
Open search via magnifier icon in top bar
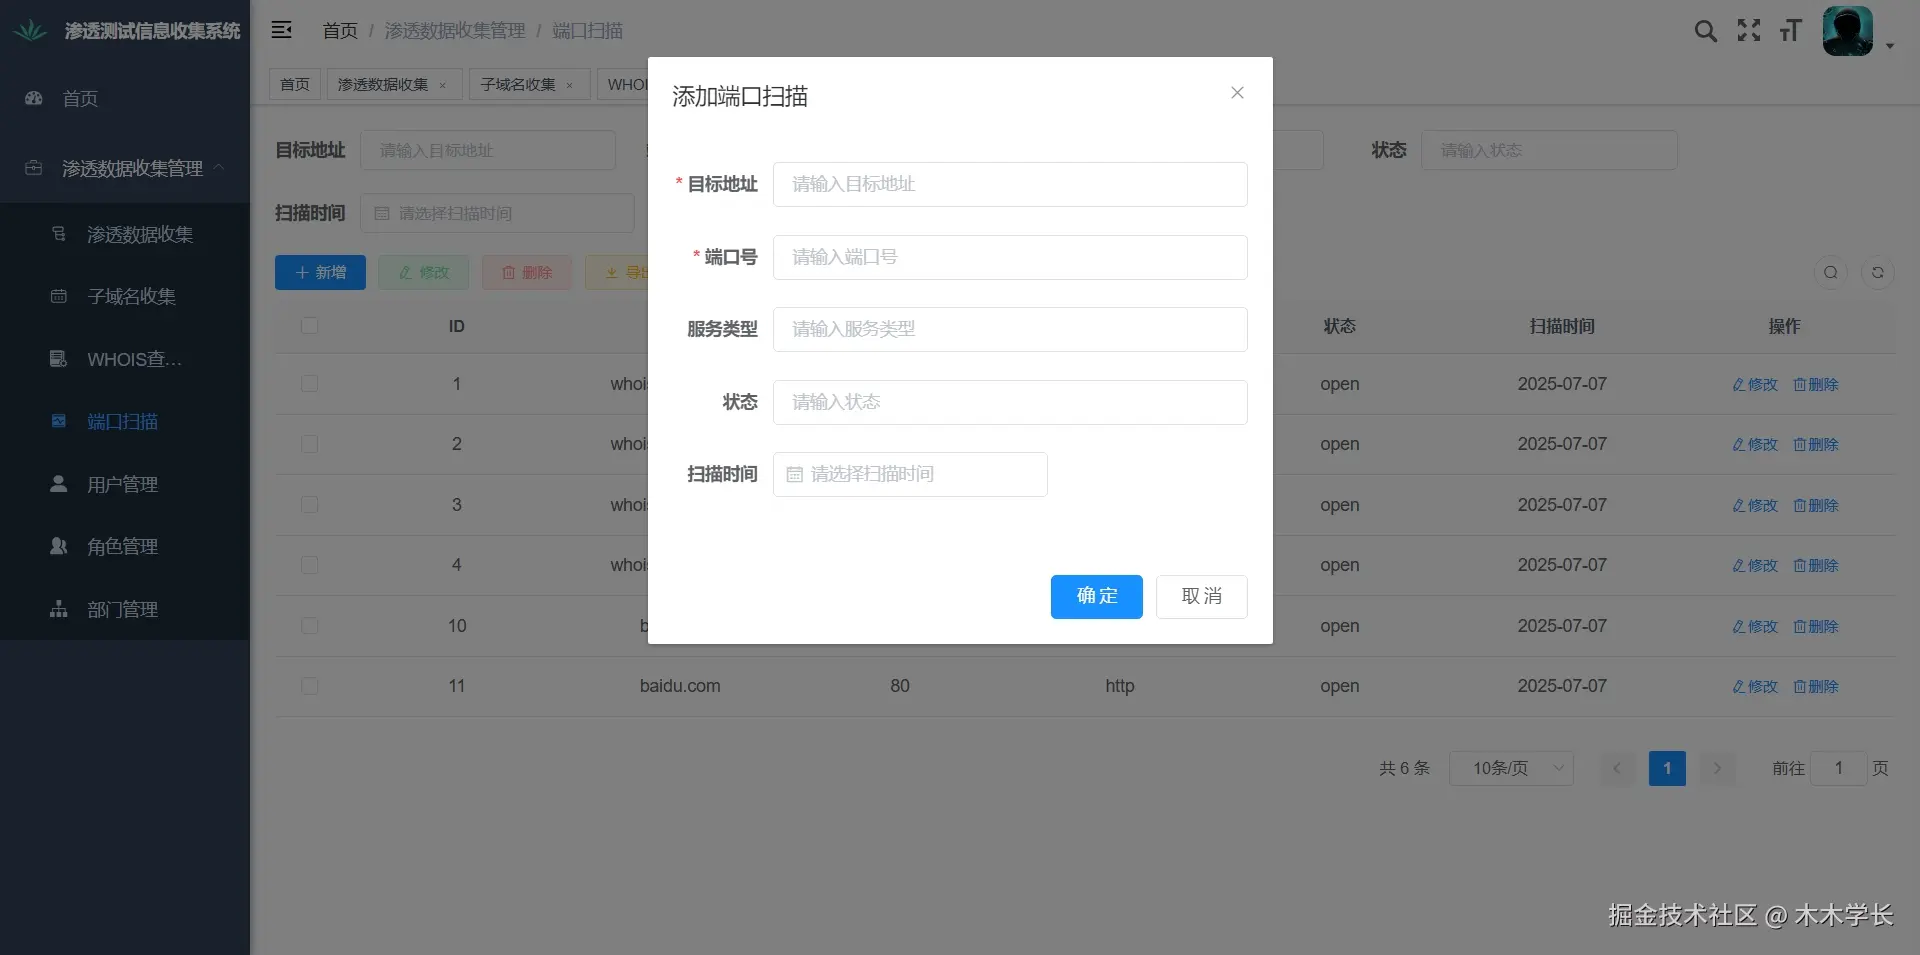(x=1705, y=31)
